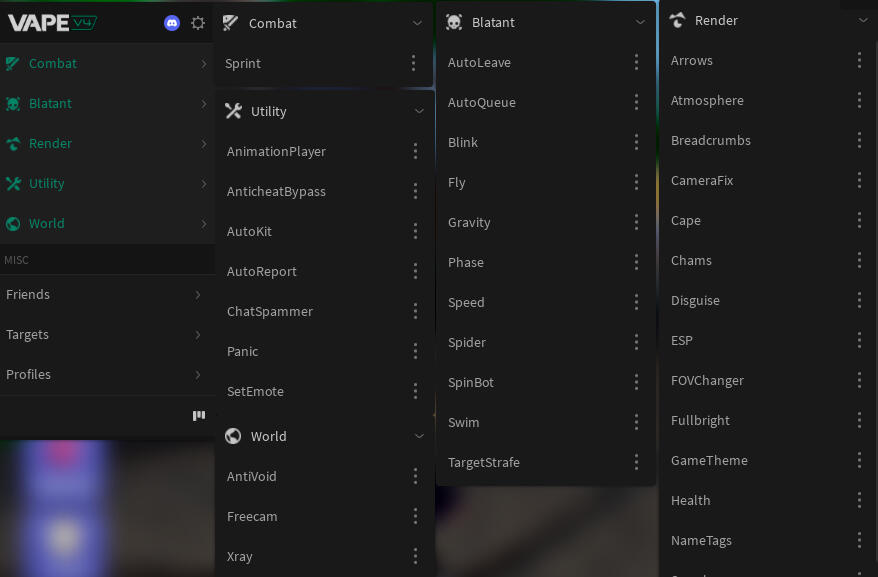Open options dots for Fullbright
Screen dimensions: 878x577
point(859,420)
